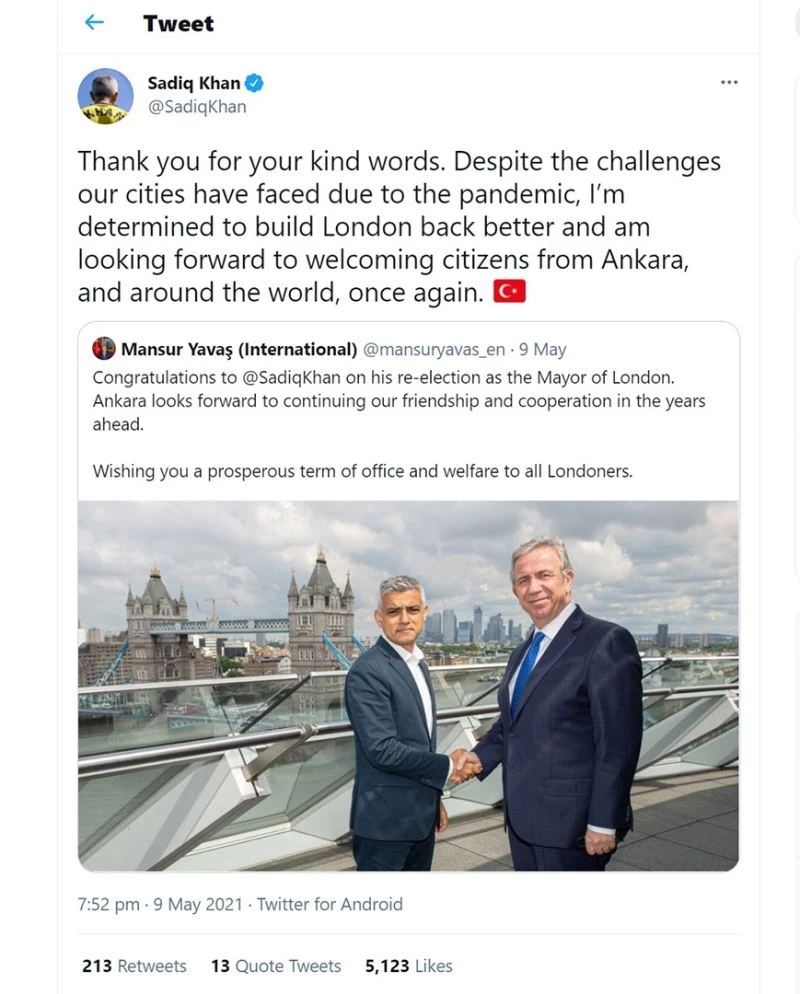Image resolution: width=800 pixels, height=994 pixels.
Task: Click the 7:52 pm timestamp link
Action: point(107,904)
